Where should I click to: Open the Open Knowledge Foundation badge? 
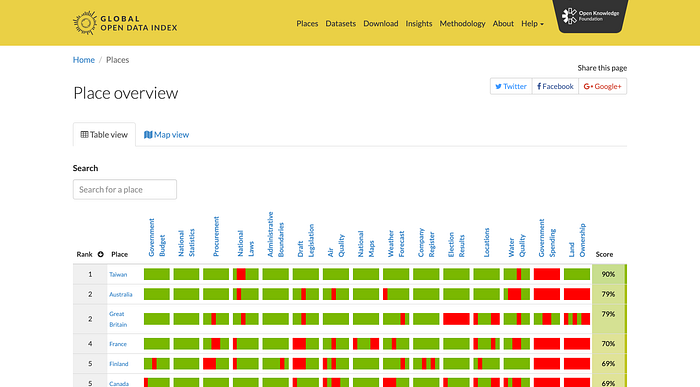590,16
